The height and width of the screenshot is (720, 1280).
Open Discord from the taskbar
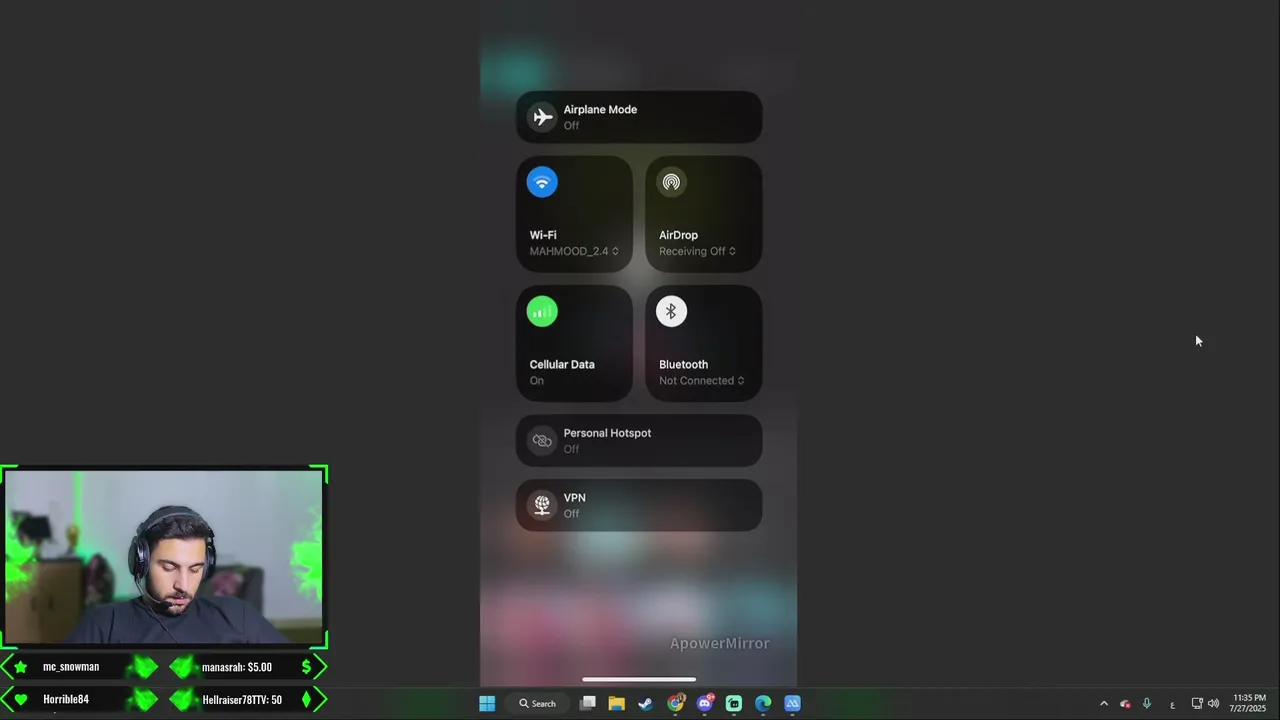click(x=705, y=703)
